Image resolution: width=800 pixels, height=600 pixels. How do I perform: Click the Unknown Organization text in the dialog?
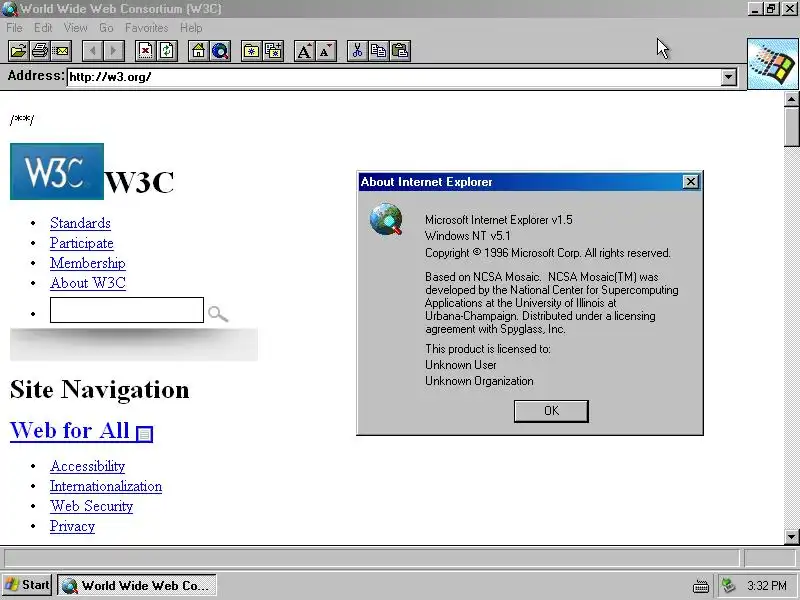[479, 381]
